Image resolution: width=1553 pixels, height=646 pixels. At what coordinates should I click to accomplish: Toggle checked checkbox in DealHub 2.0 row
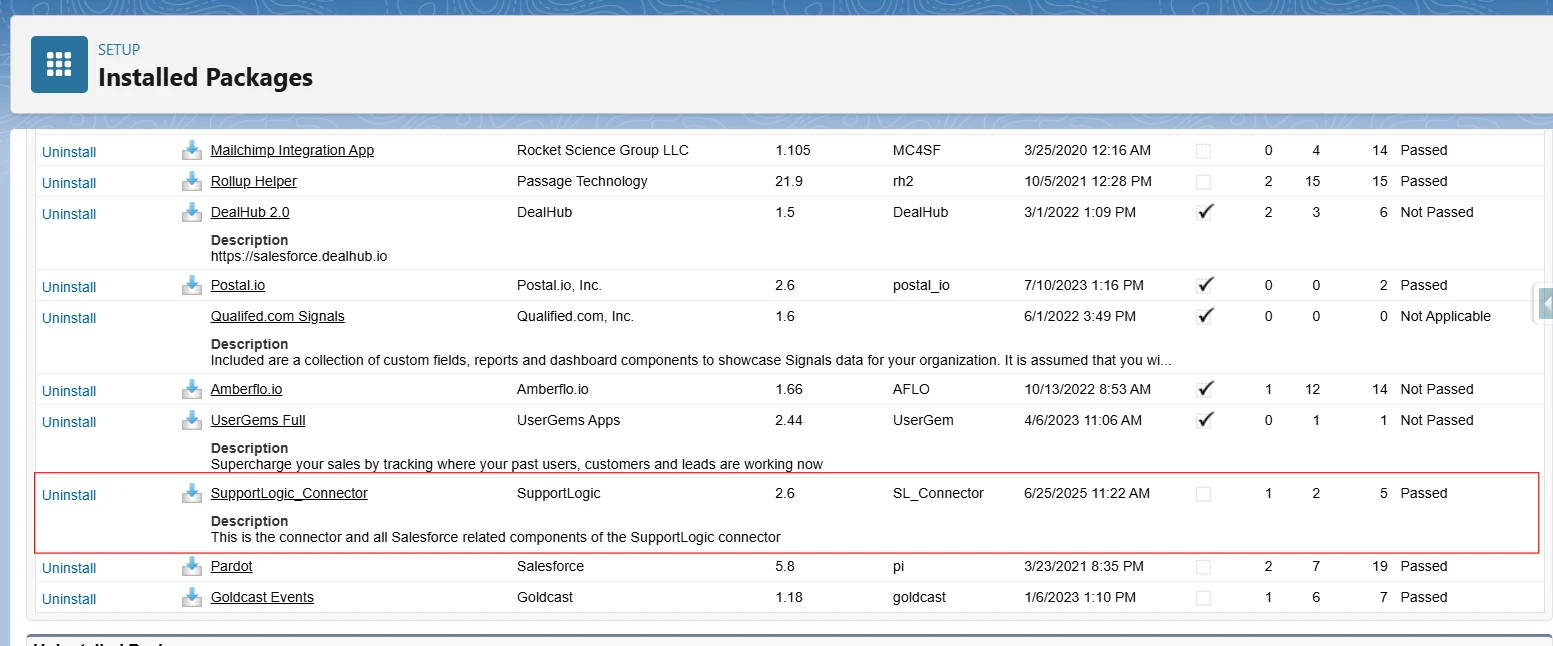1205,212
